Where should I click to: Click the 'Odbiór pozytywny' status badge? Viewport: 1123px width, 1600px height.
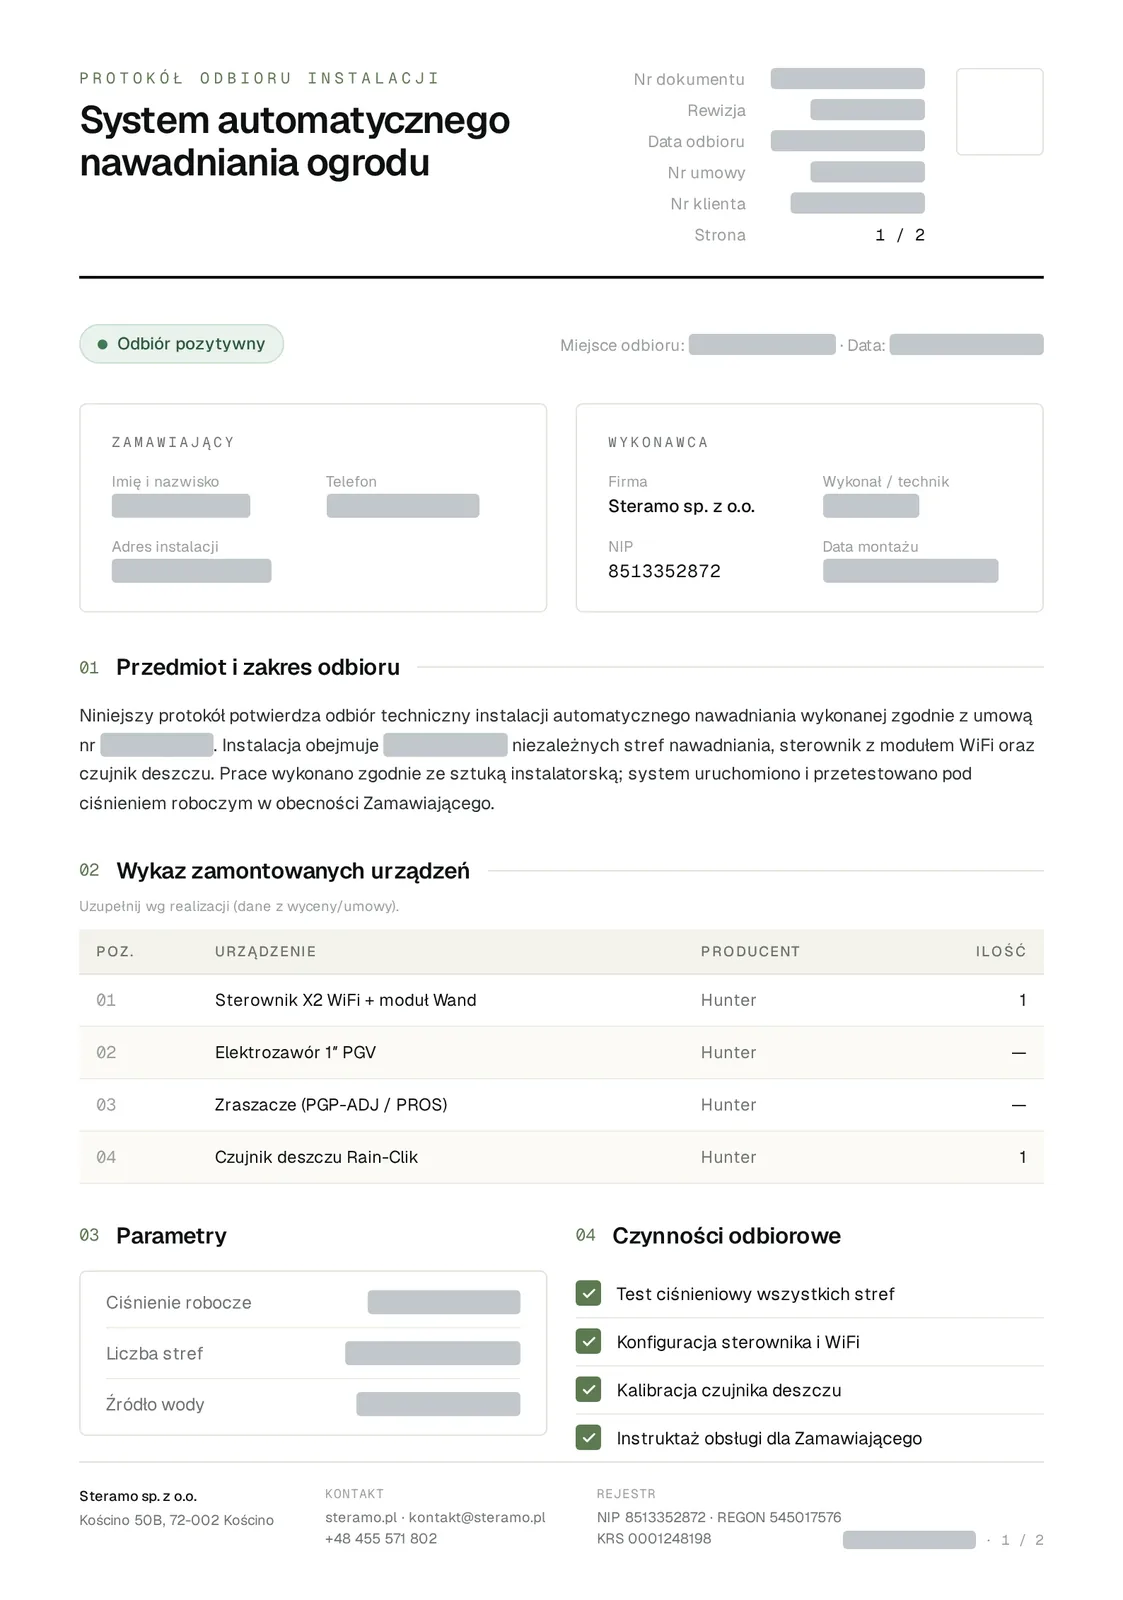[181, 344]
